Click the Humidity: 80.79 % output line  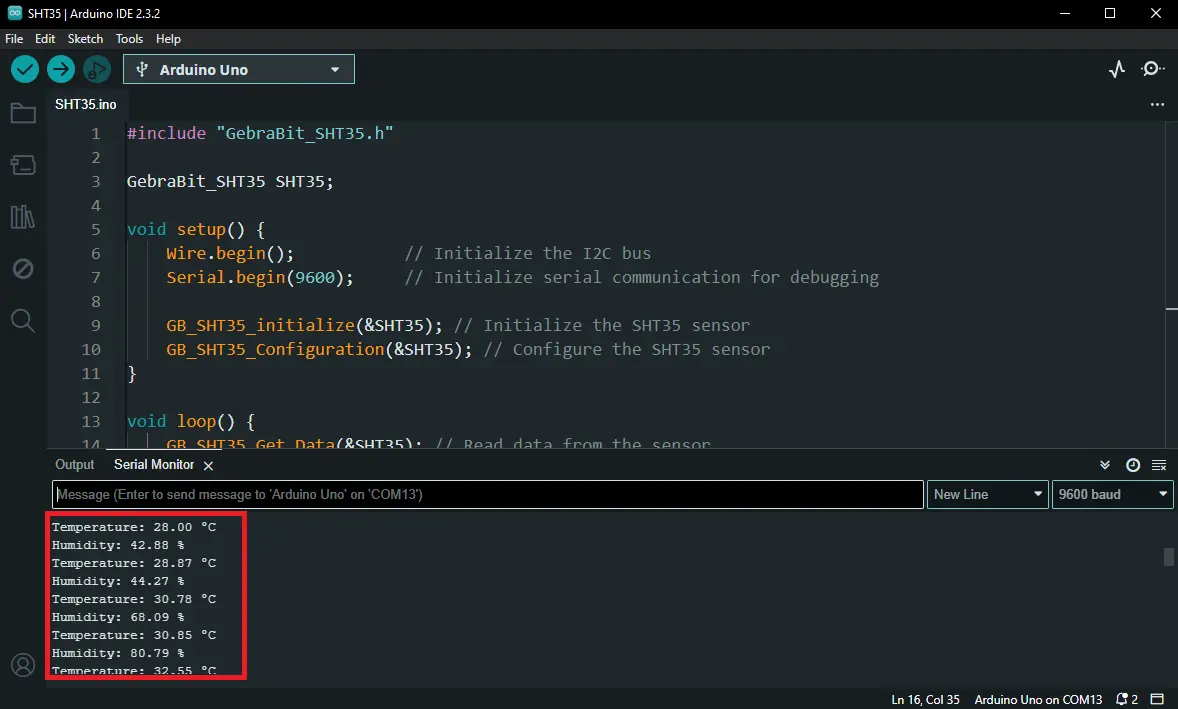point(118,653)
